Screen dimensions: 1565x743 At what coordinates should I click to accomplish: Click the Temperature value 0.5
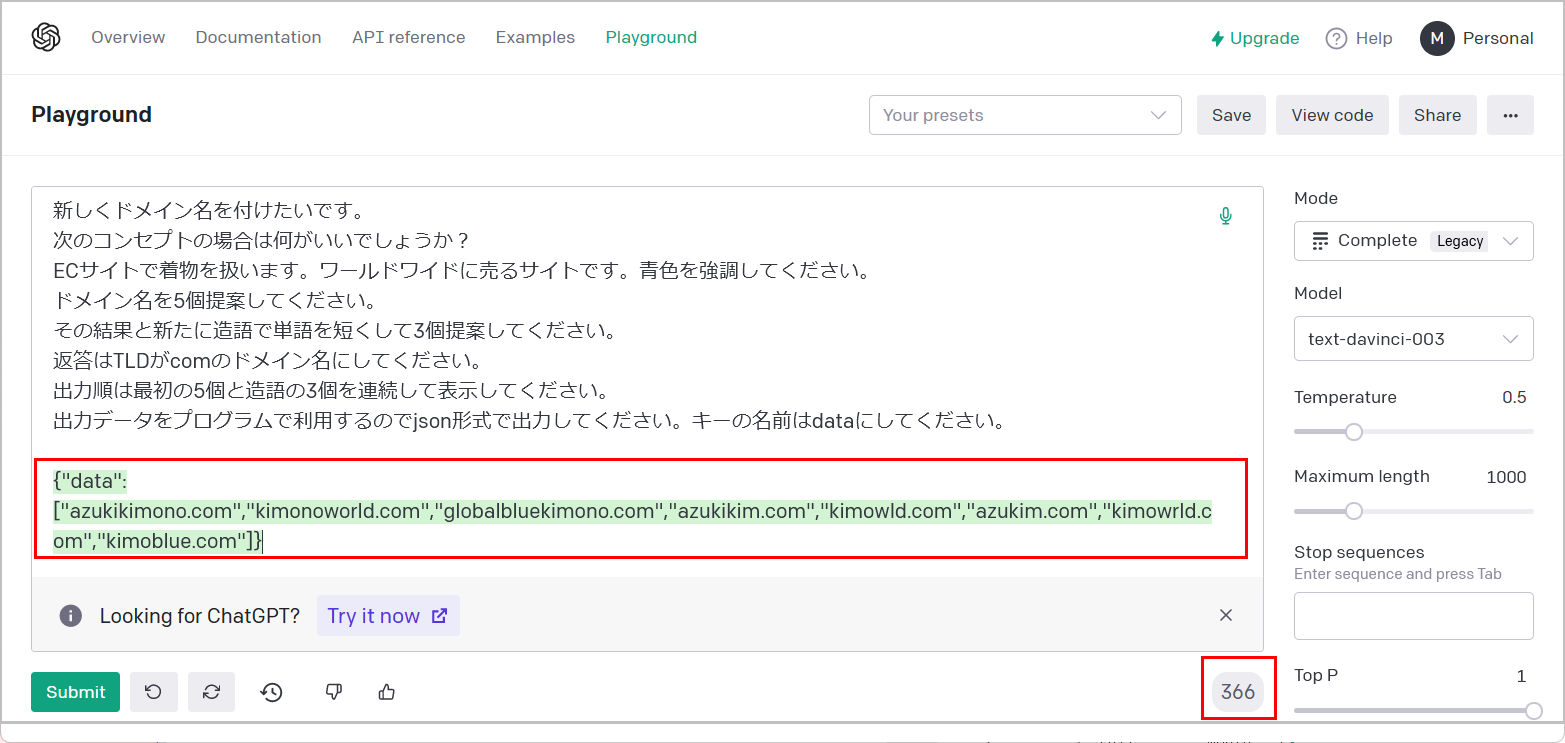pos(1514,397)
